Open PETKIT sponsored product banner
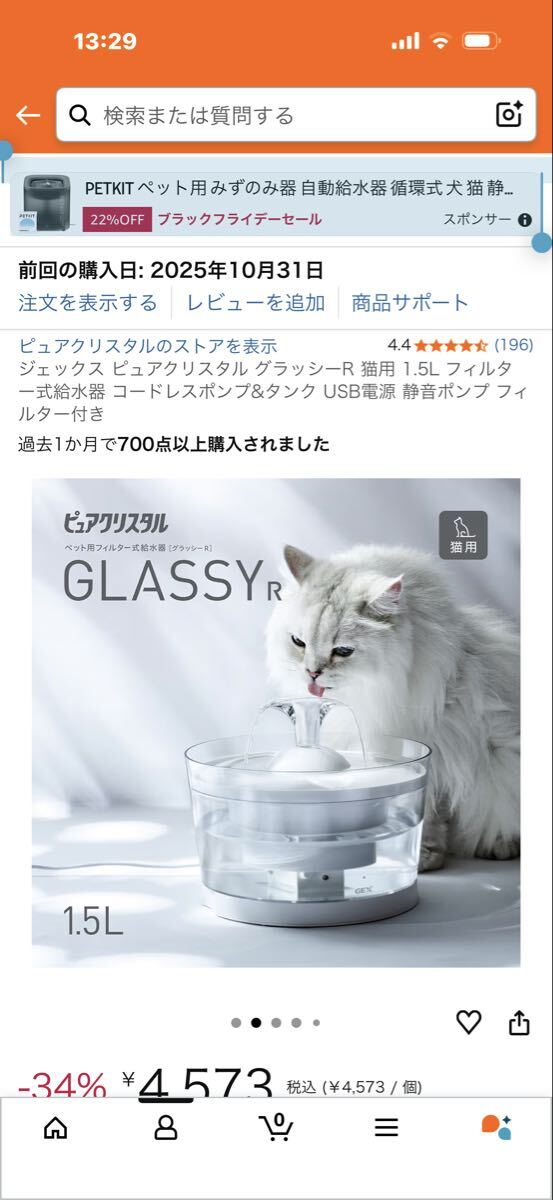 coord(276,203)
